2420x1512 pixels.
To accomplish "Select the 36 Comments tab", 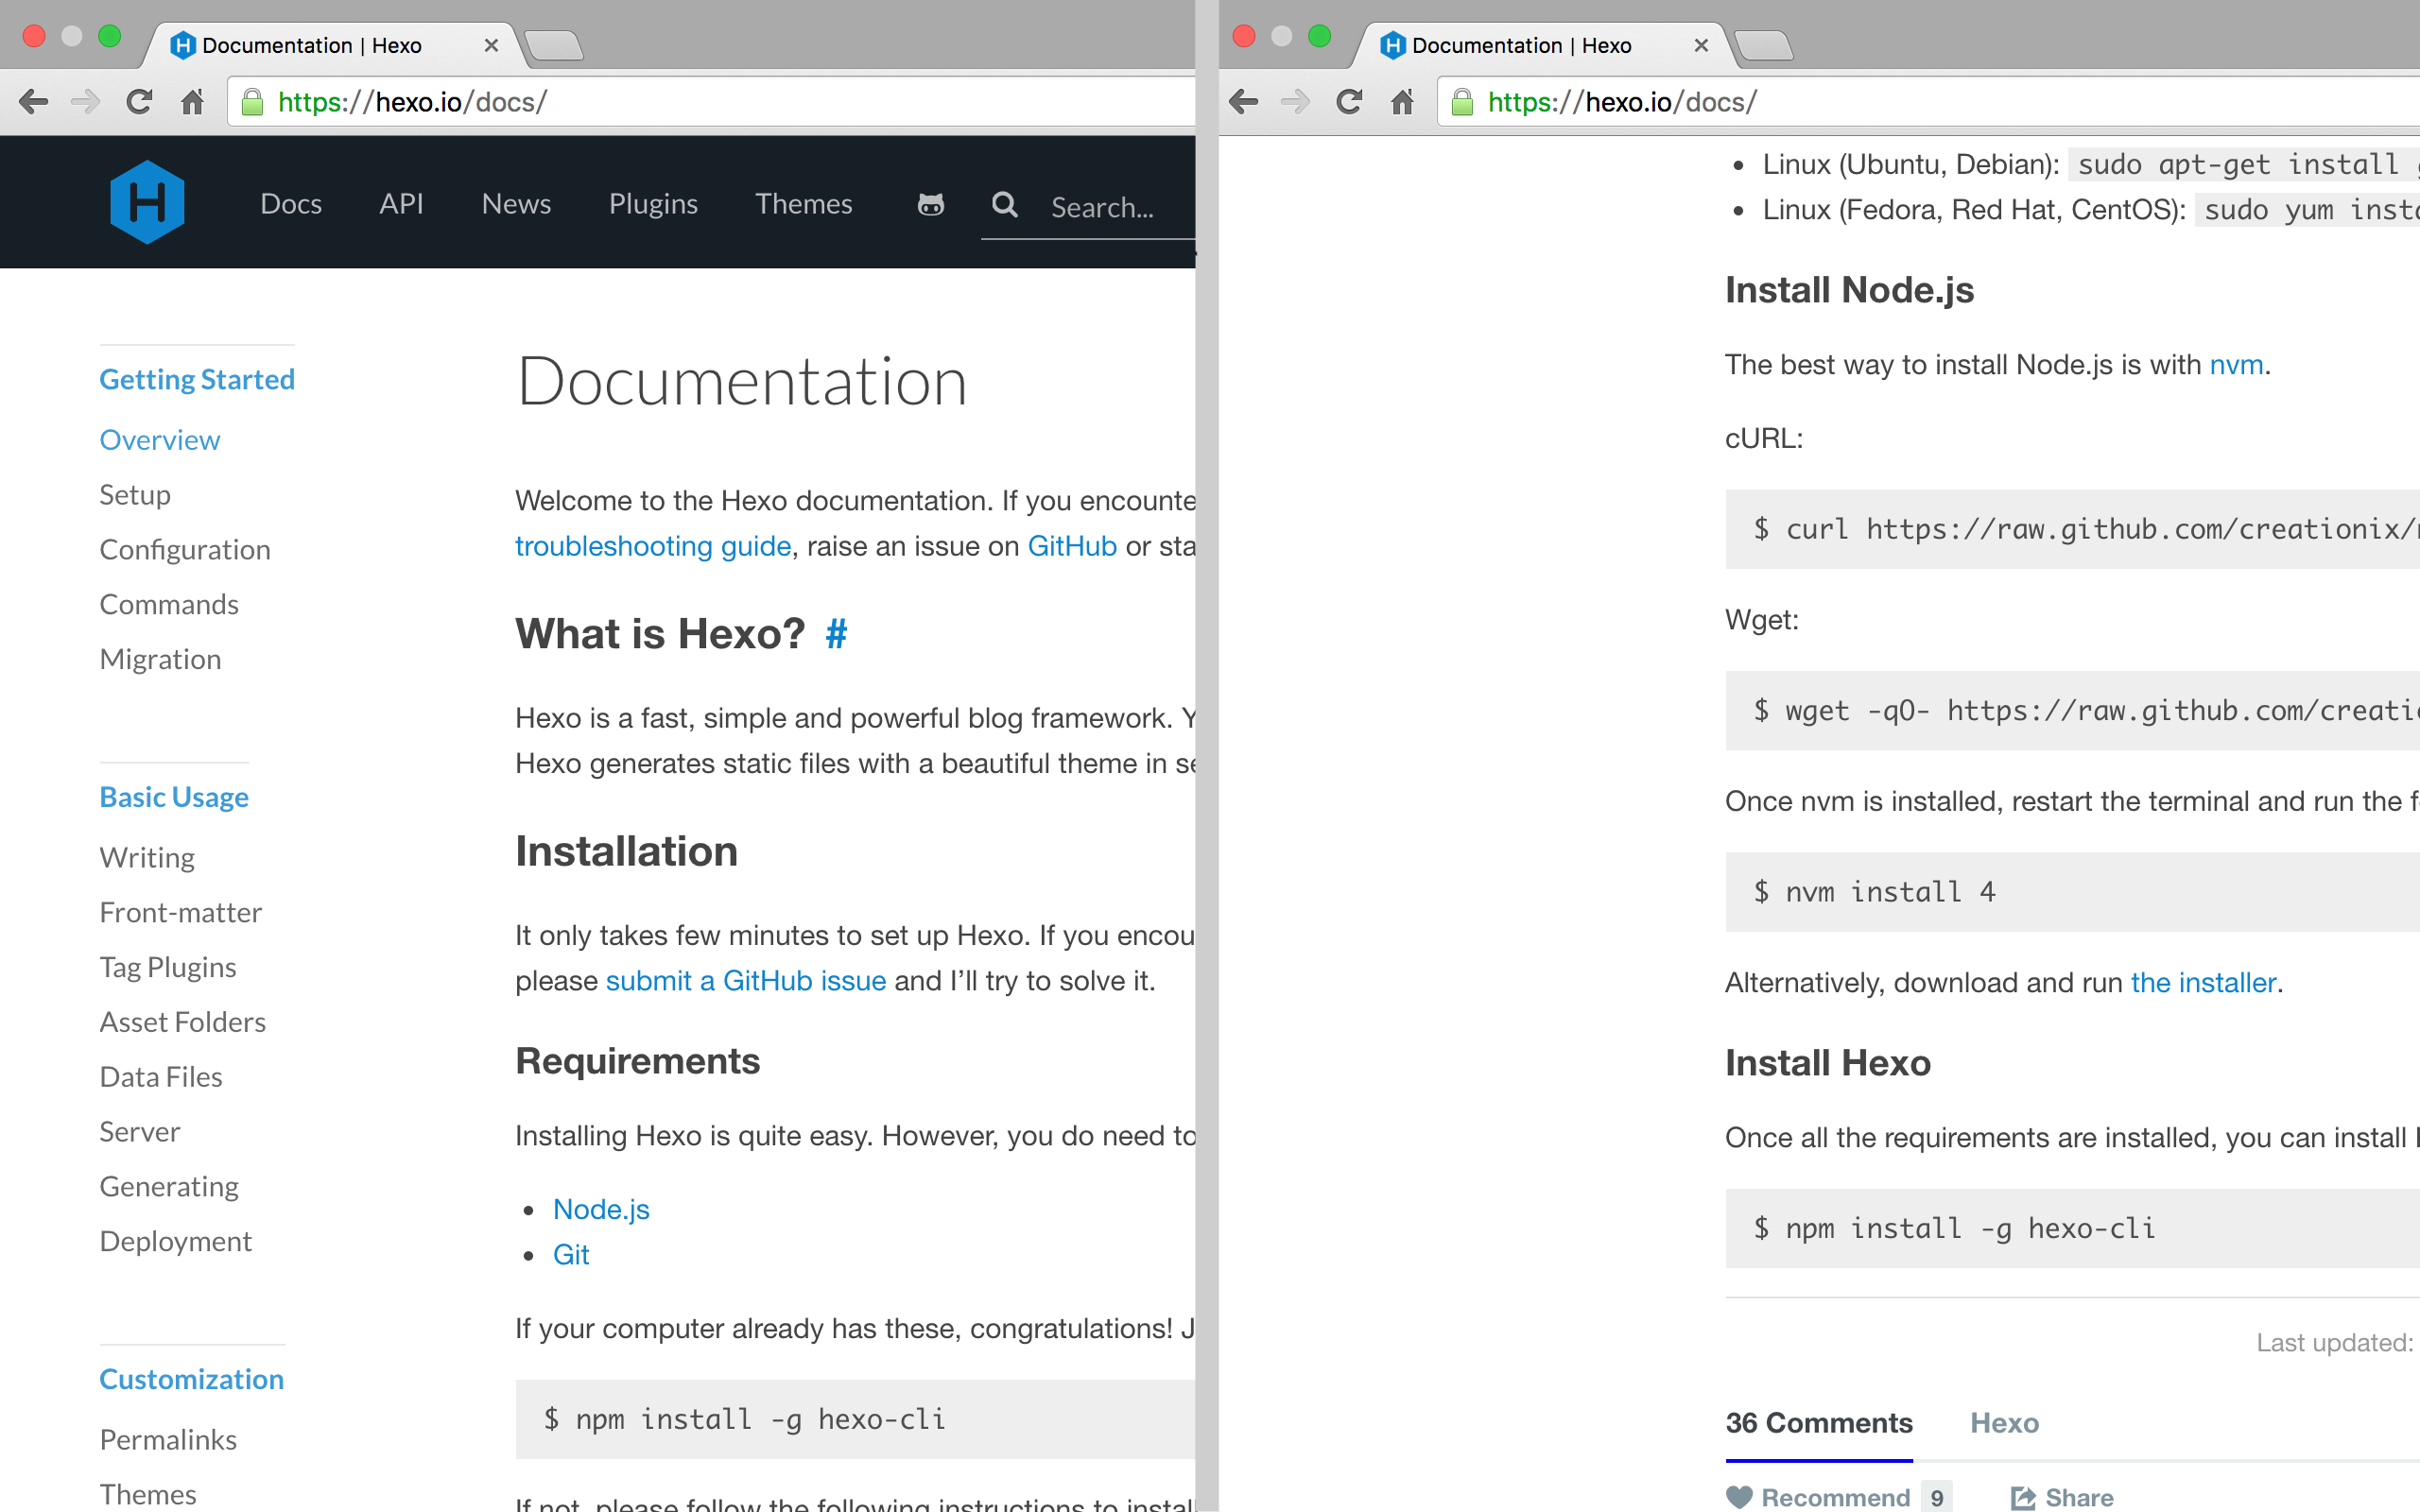I will click(1819, 1423).
